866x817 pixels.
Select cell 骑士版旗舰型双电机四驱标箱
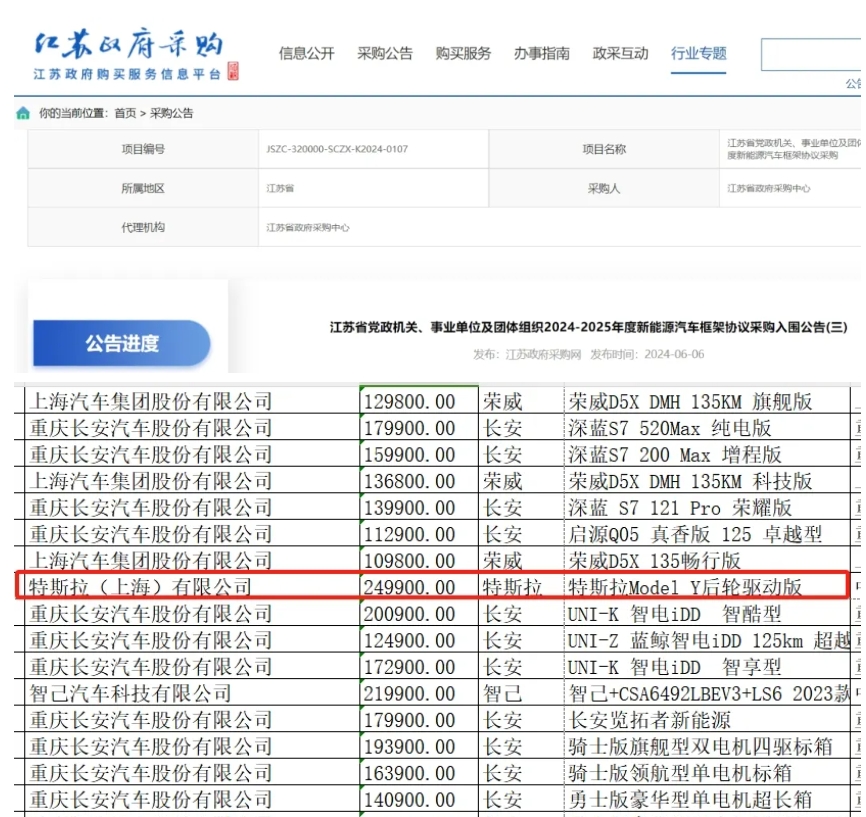point(707,746)
